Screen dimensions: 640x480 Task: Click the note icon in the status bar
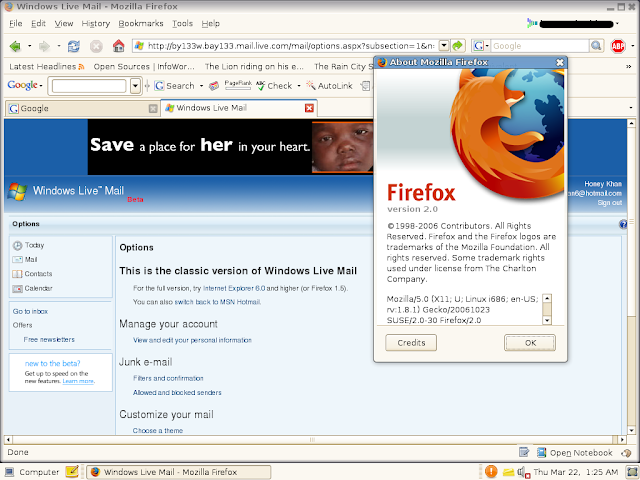pyautogui.click(x=524, y=452)
